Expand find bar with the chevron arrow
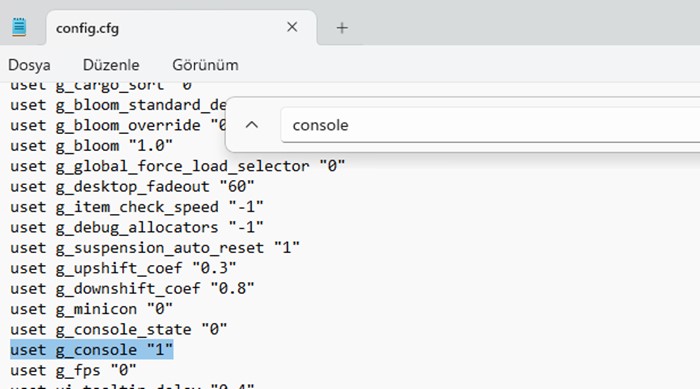 (x=252, y=125)
